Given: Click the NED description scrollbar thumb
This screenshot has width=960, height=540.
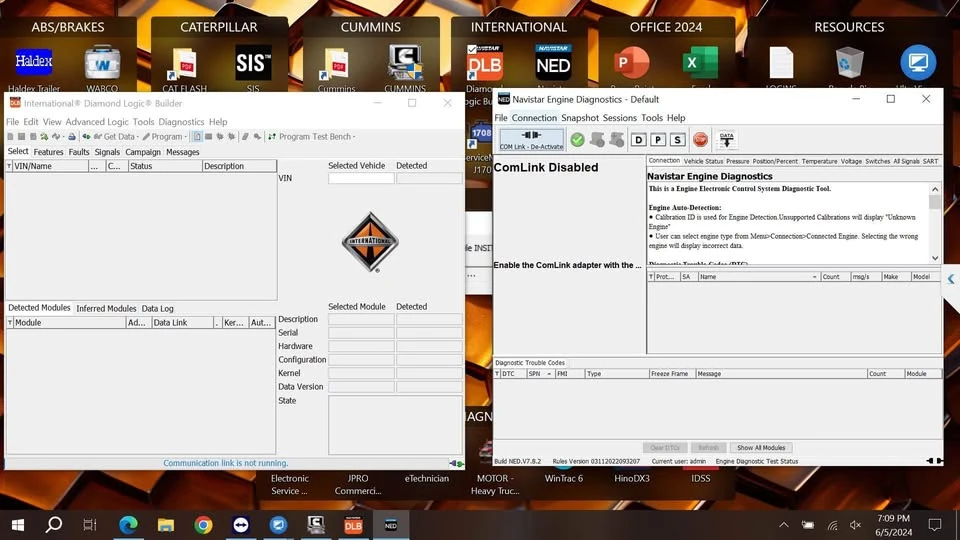Looking at the screenshot, I should pyautogui.click(x=935, y=202).
